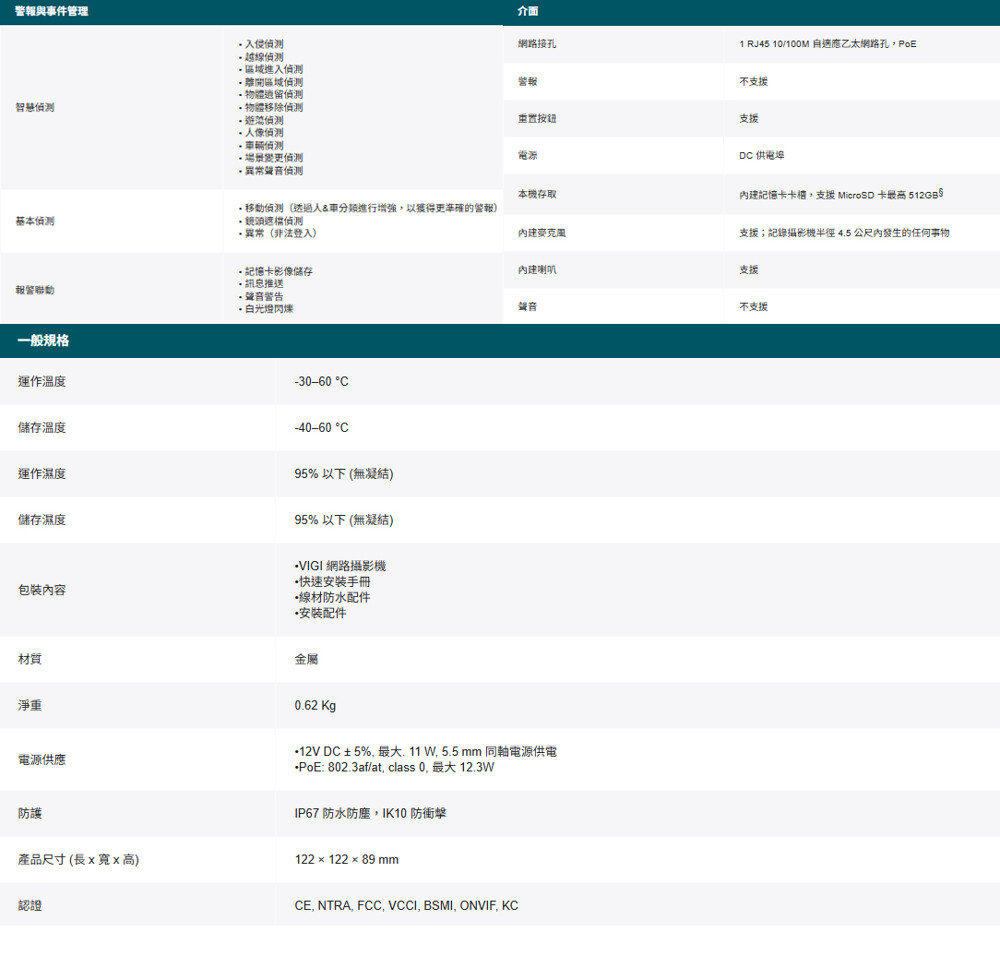Select the 包裝內容 row label
The height and width of the screenshot is (956, 1000).
[42, 590]
